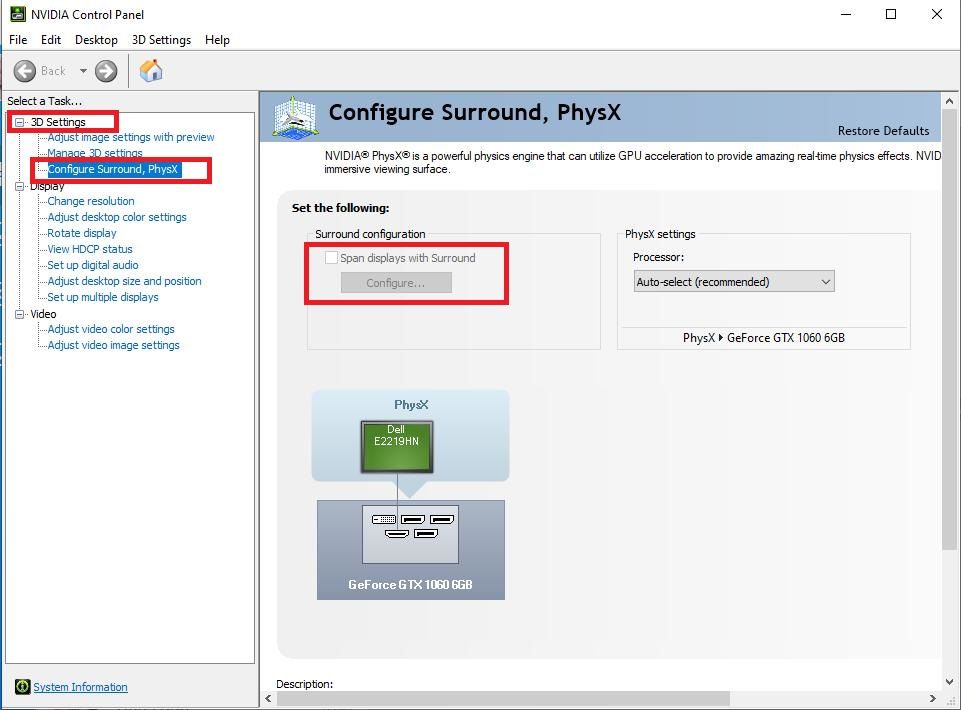Open the Back history dropdown arrow

point(83,71)
